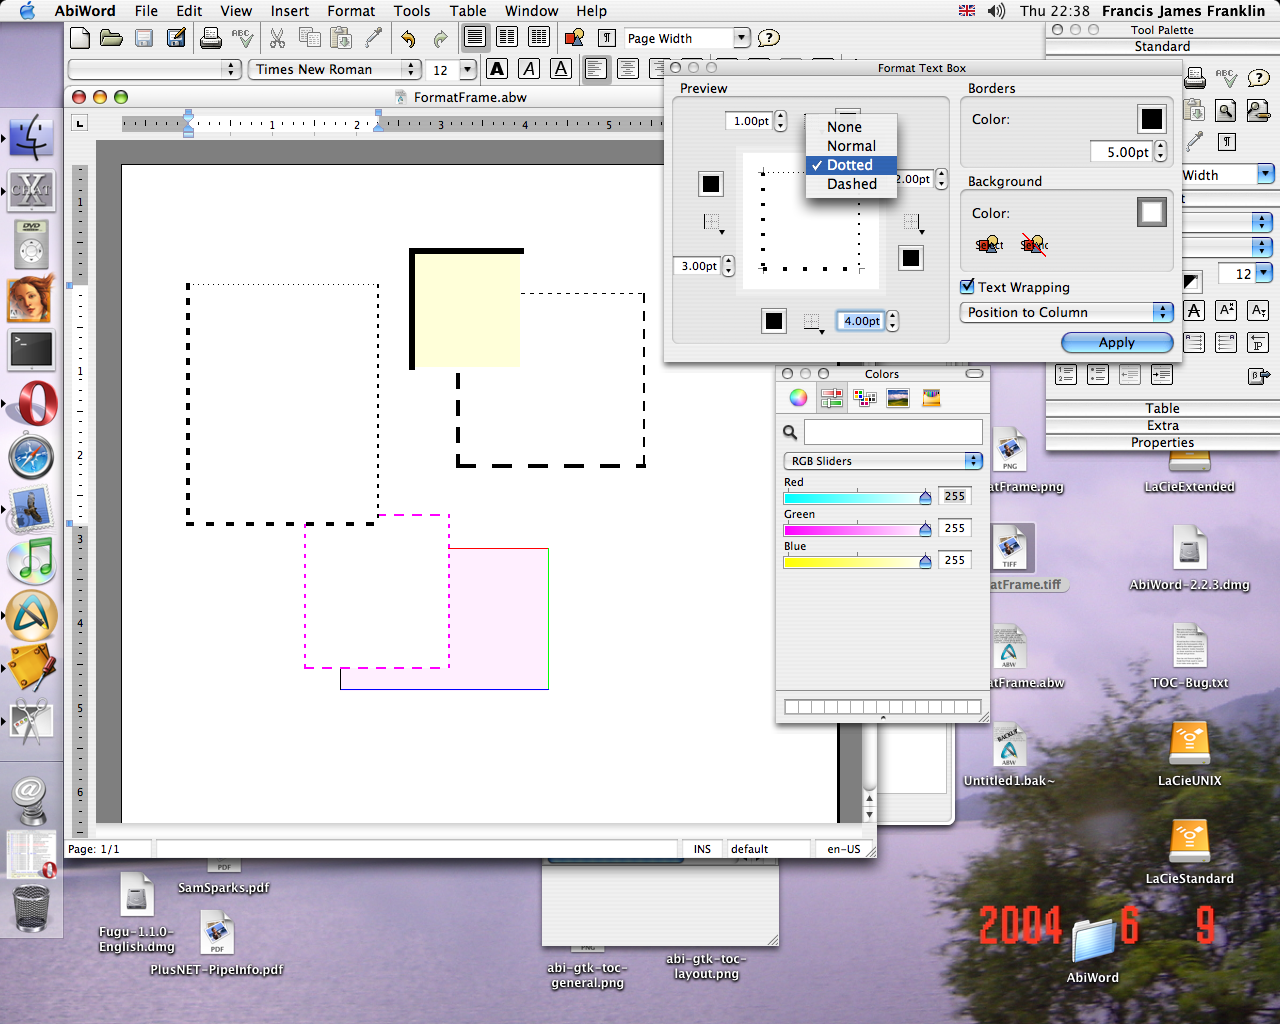Toggle right border button in Preview
This screenshot has height=1024, width=1280.
tap(911, 258)
